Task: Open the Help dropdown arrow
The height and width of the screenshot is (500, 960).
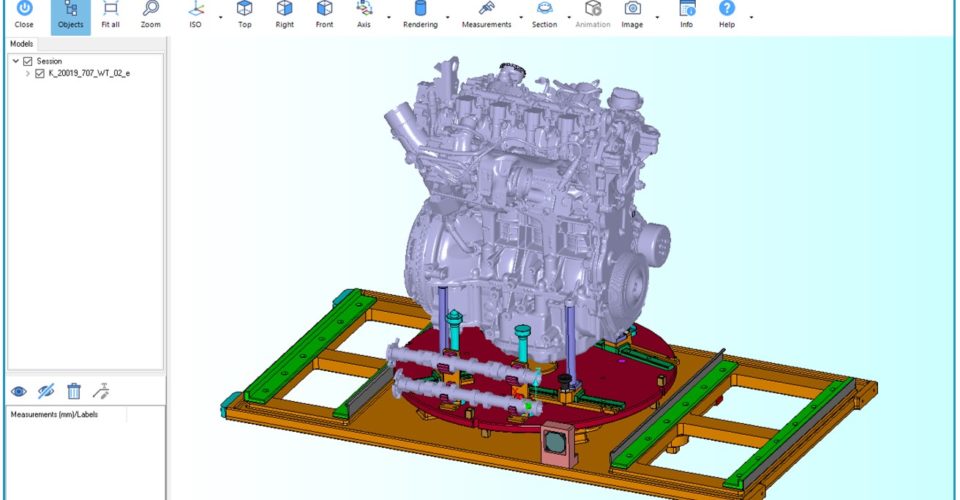Action: (x=751, y=17)
